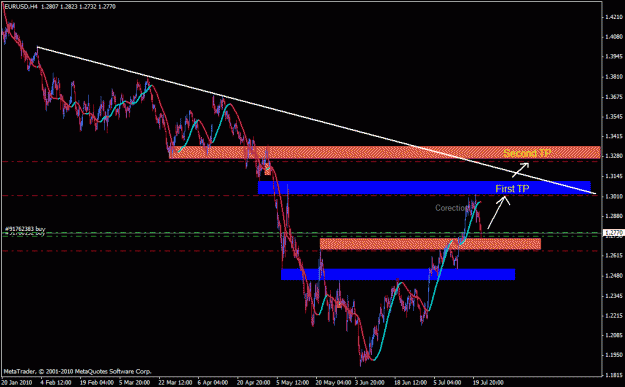Select the lower blue rectangle zone near 1.2480
Viewport: 625px width, 387px height.
click(398, 274)
